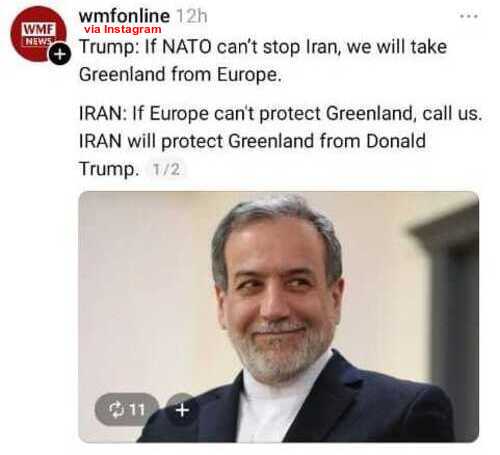Select the 1/2 thread position indicator
This screenshot has width=500, height=455.
[x=166, y=169]
